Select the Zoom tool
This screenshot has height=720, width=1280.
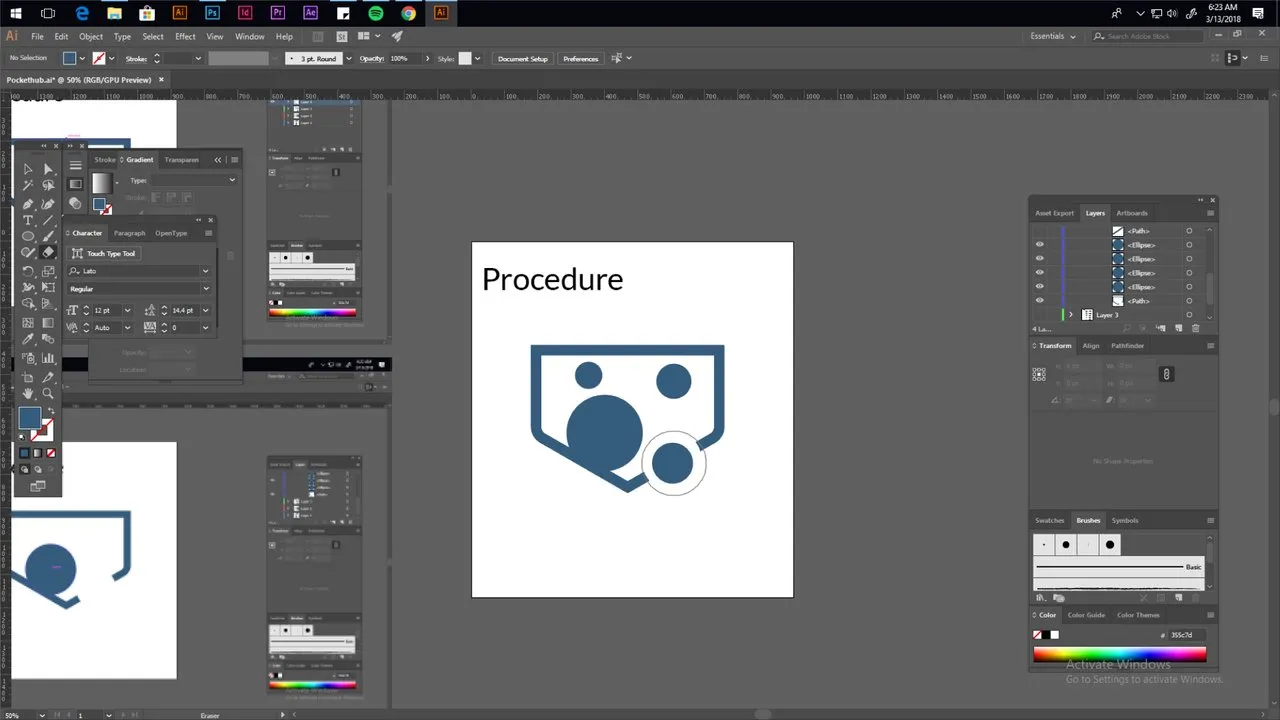coord(48,394)
